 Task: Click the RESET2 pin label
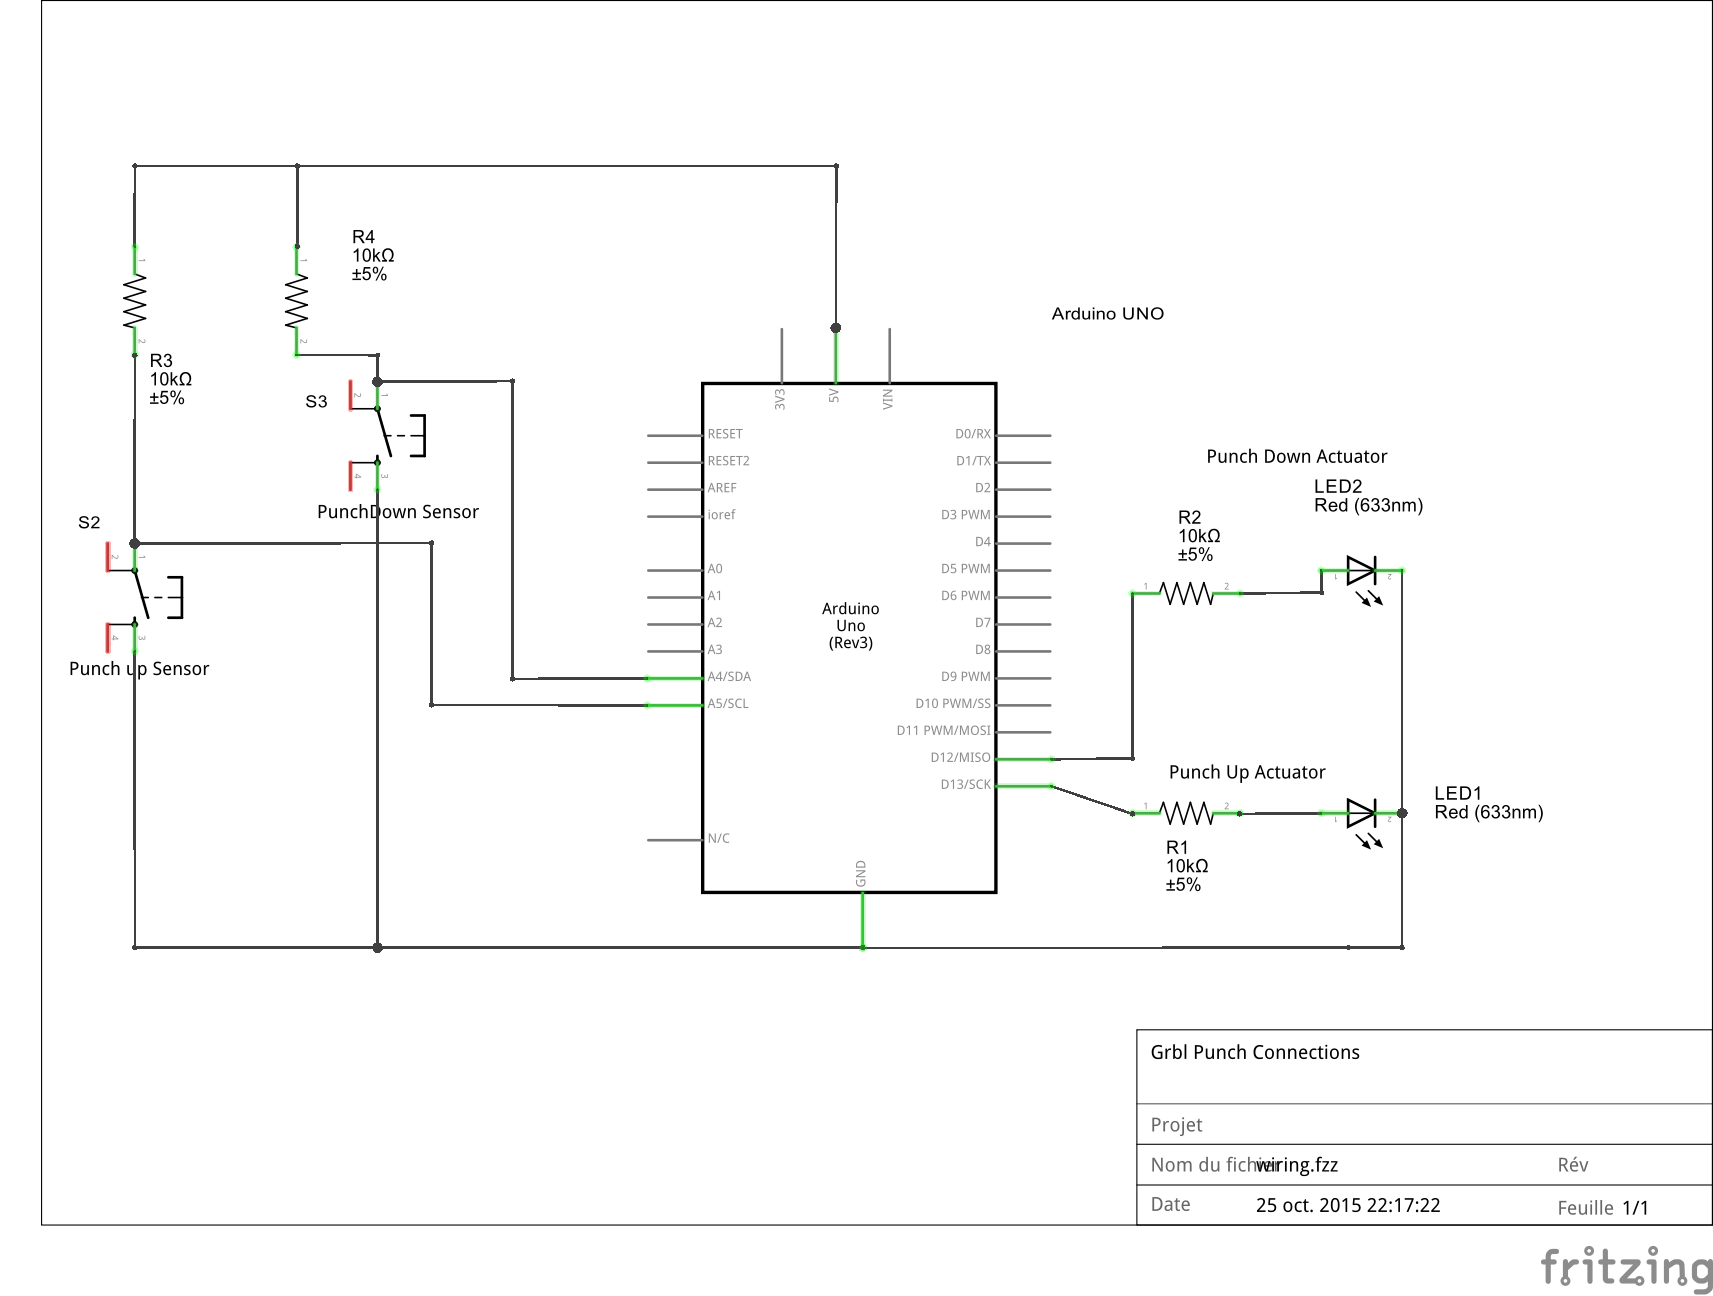728,461
